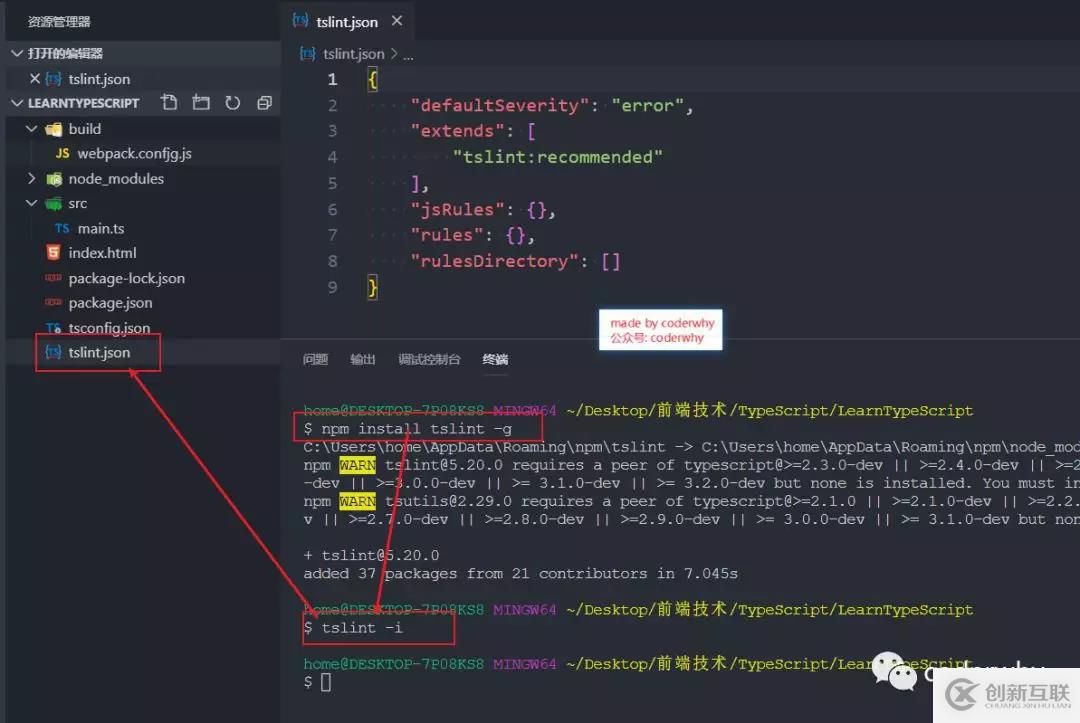Image resolution: width=1080 pixels, height=723 pixels.
Task: Click the npm icon of package.json
Action: 53,302
